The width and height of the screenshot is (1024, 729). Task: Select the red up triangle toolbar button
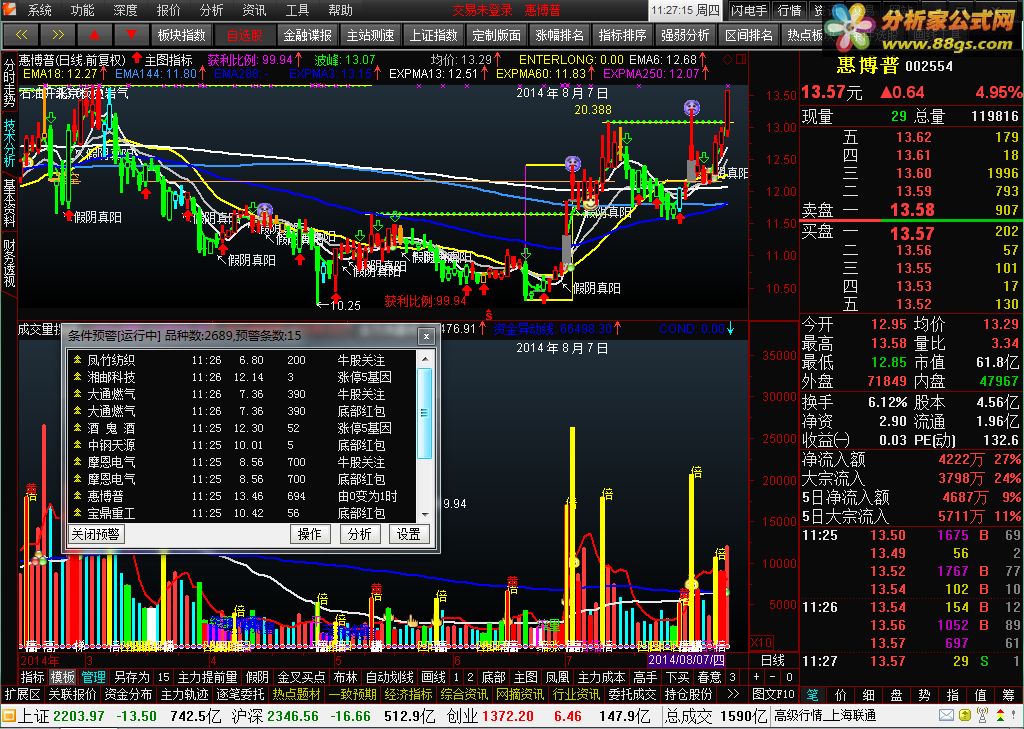[x=95, y=35]
